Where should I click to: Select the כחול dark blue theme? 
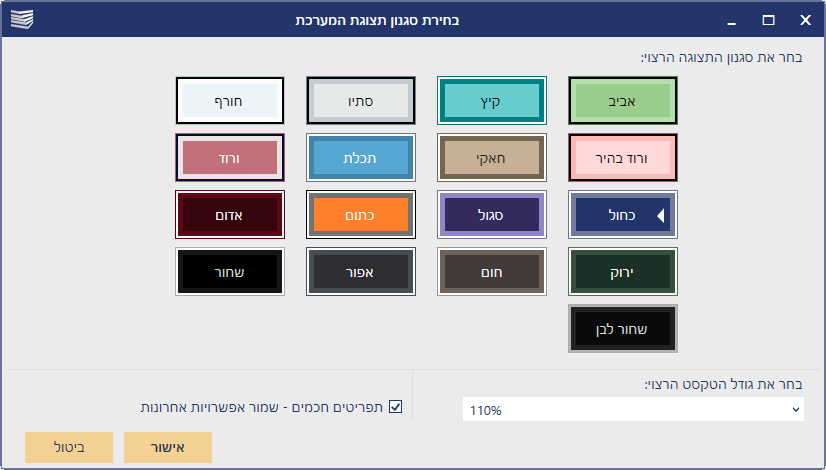(623, 214)
